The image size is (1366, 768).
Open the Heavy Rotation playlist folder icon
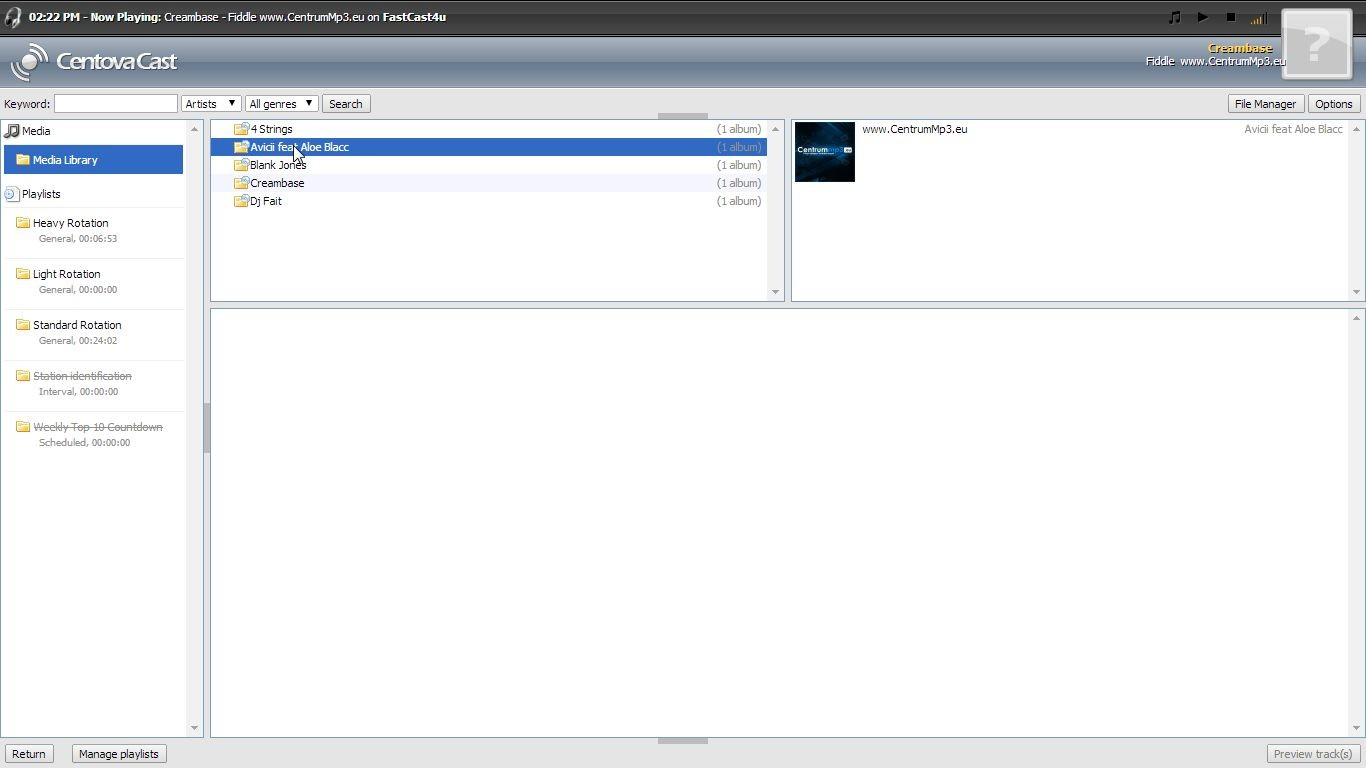pyautogui.click(x=23, y=223)
